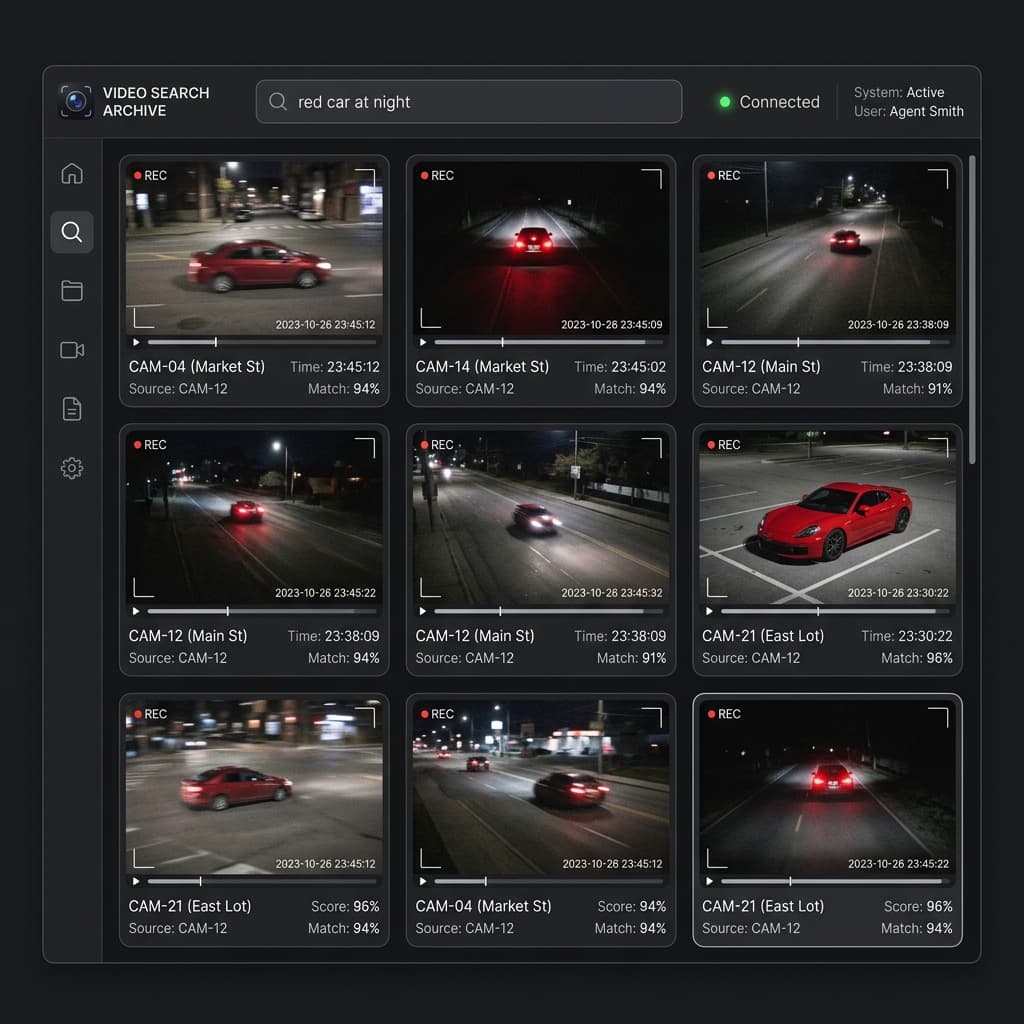Play the CAM-14 (Market St) clip
The image size is (1024, 1024).
point(423,342)
